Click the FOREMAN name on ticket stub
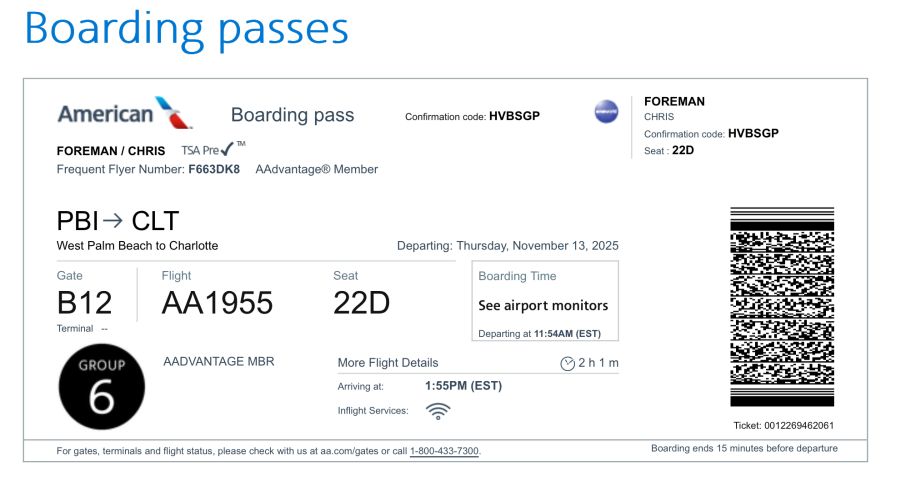 click(674, 101)
